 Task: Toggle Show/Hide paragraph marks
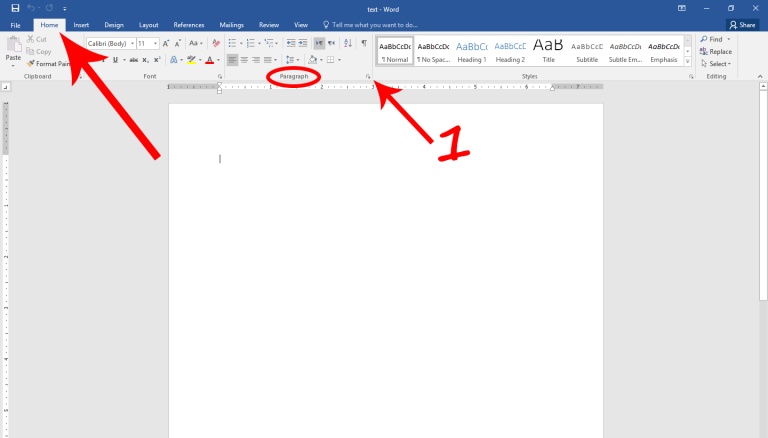pos(363,43)
